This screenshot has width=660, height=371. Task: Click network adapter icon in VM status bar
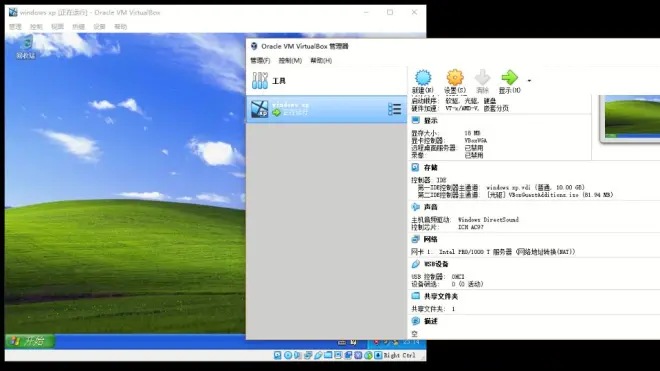click(x=308, y=355)
